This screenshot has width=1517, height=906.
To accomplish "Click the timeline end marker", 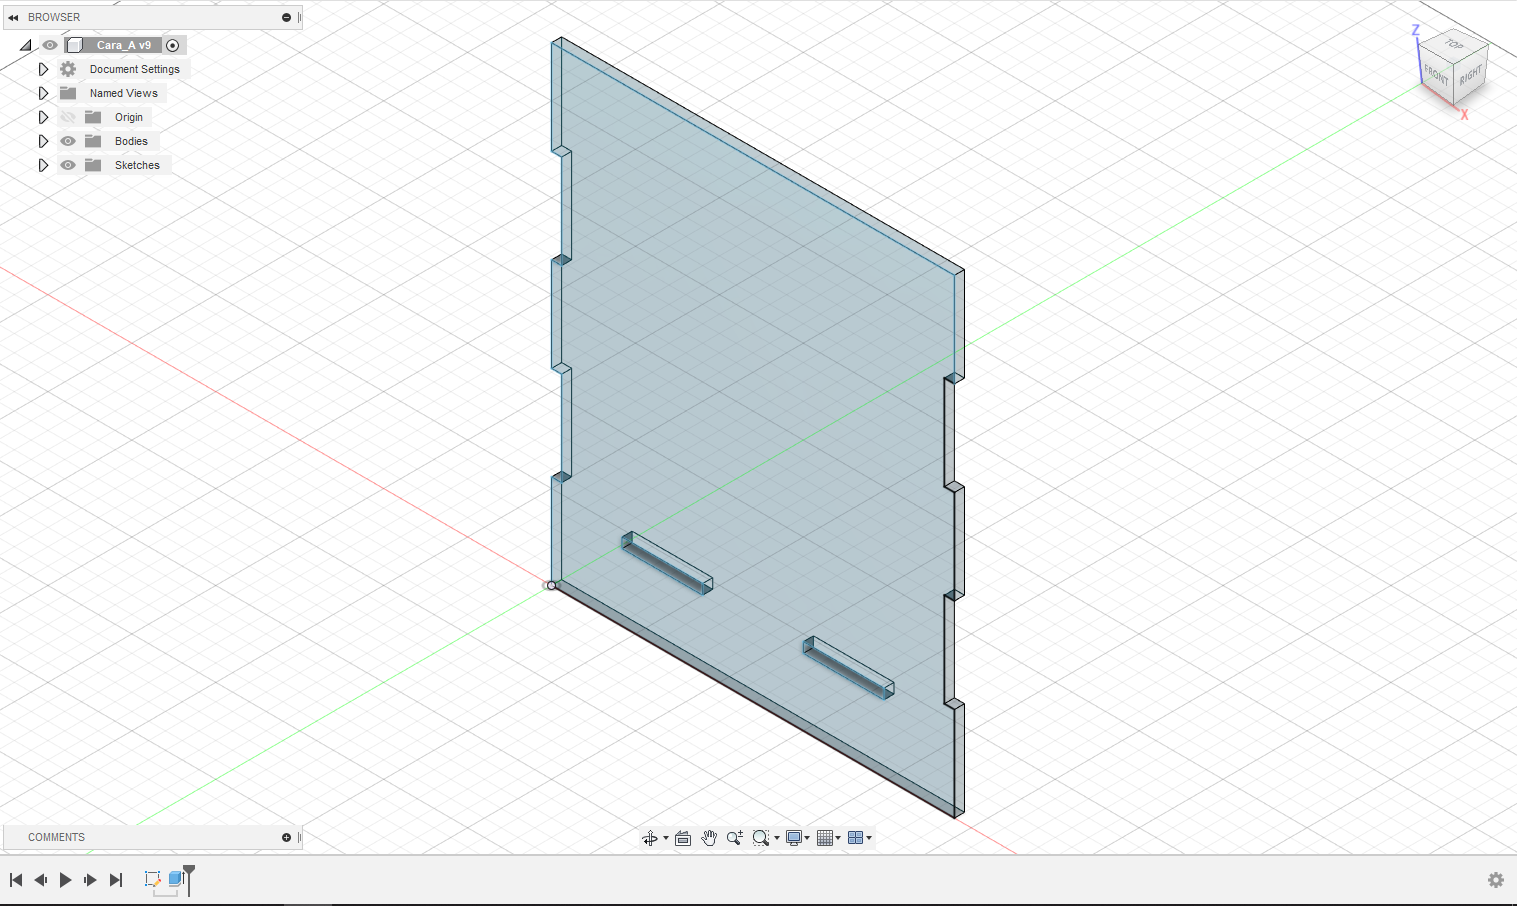I will coord(189,879).
